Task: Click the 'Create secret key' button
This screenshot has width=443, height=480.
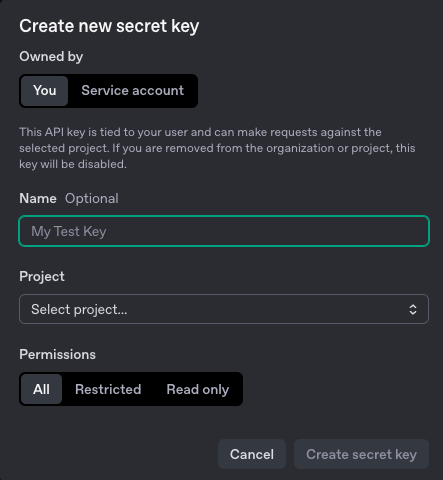Action: [361, 454]
